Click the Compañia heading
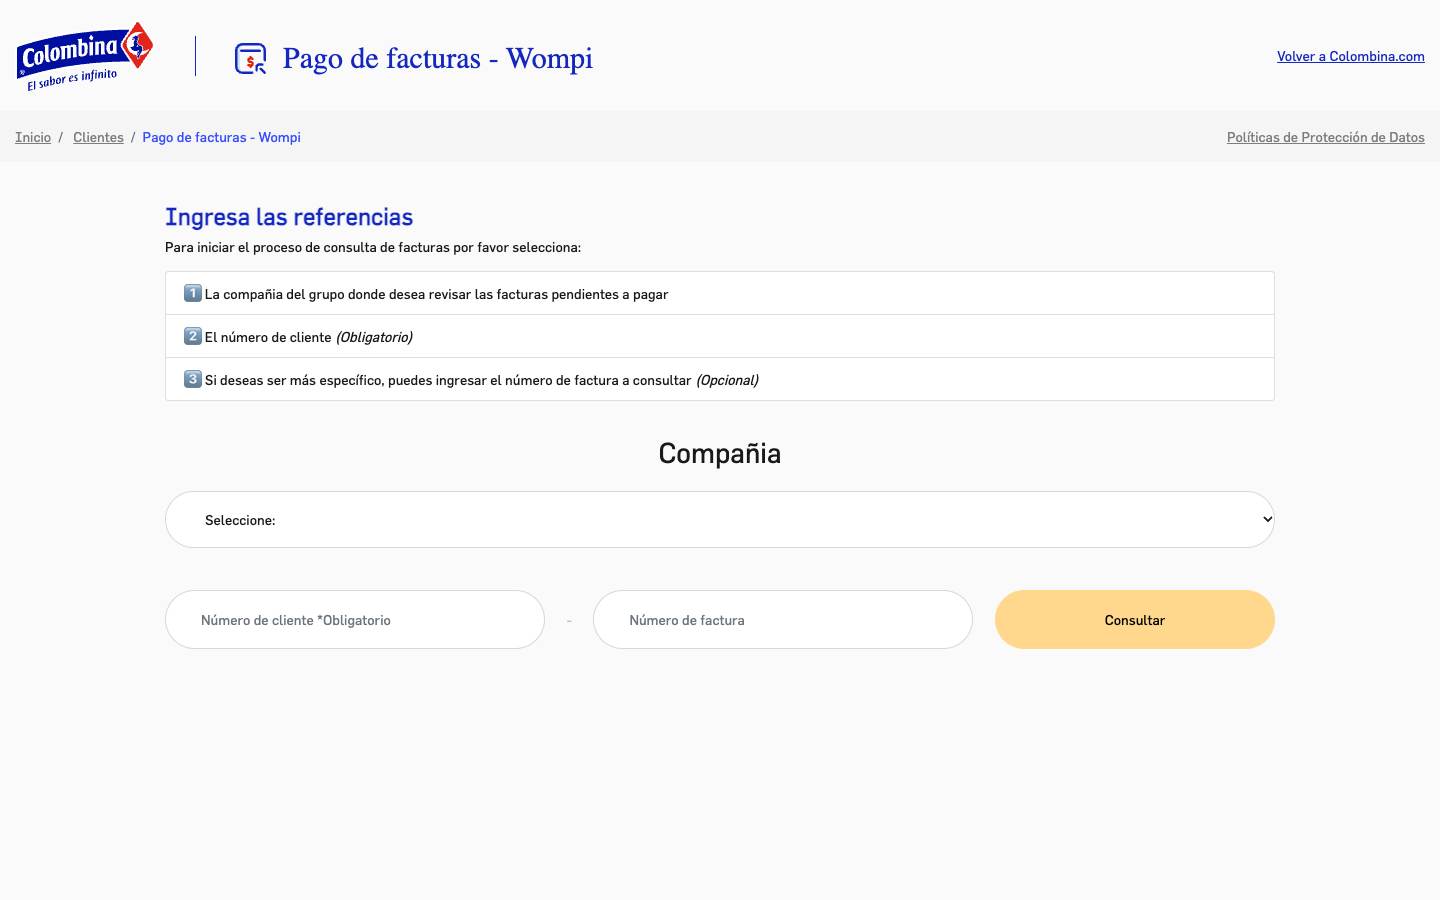This screenshot has height=900, width=1440. pyautogui.click(x=720, y=453)
